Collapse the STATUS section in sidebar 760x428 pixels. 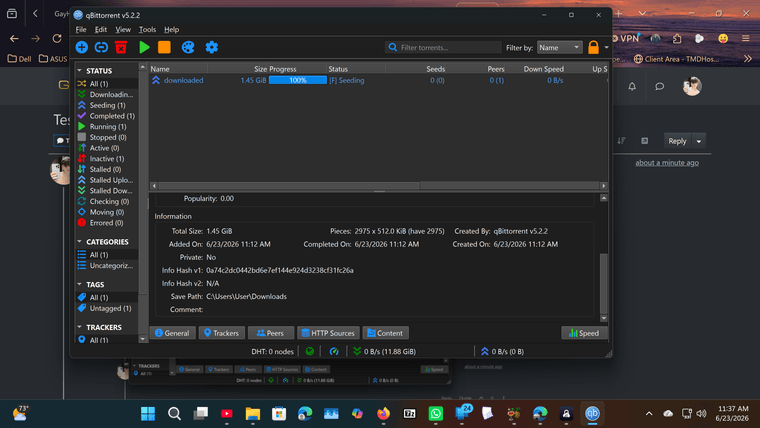79,71
